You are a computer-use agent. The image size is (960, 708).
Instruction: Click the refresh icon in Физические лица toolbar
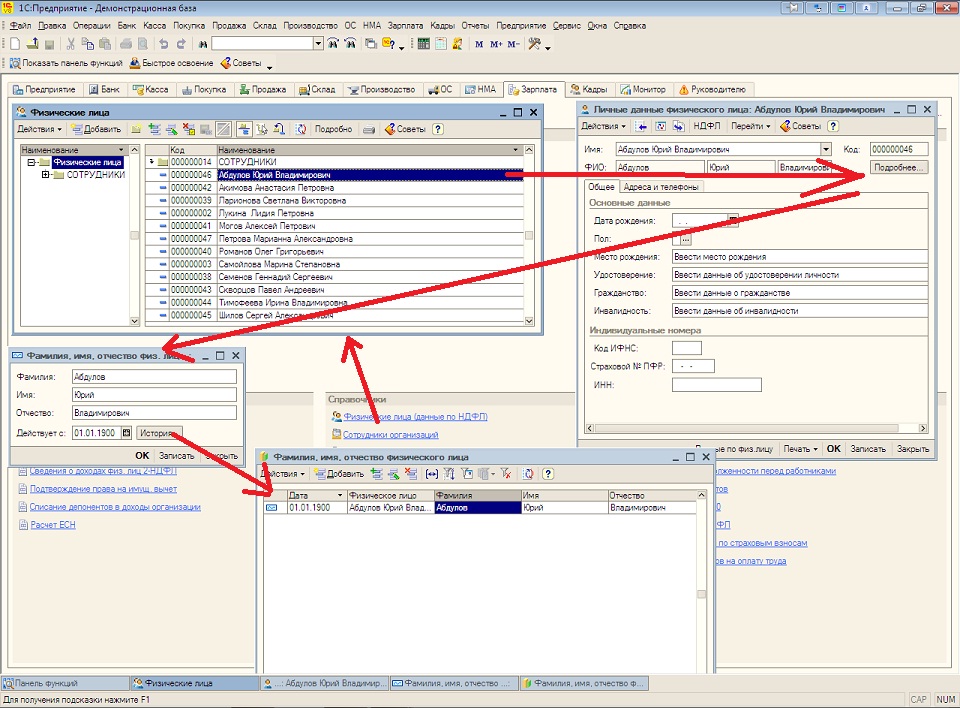point(301,129)
